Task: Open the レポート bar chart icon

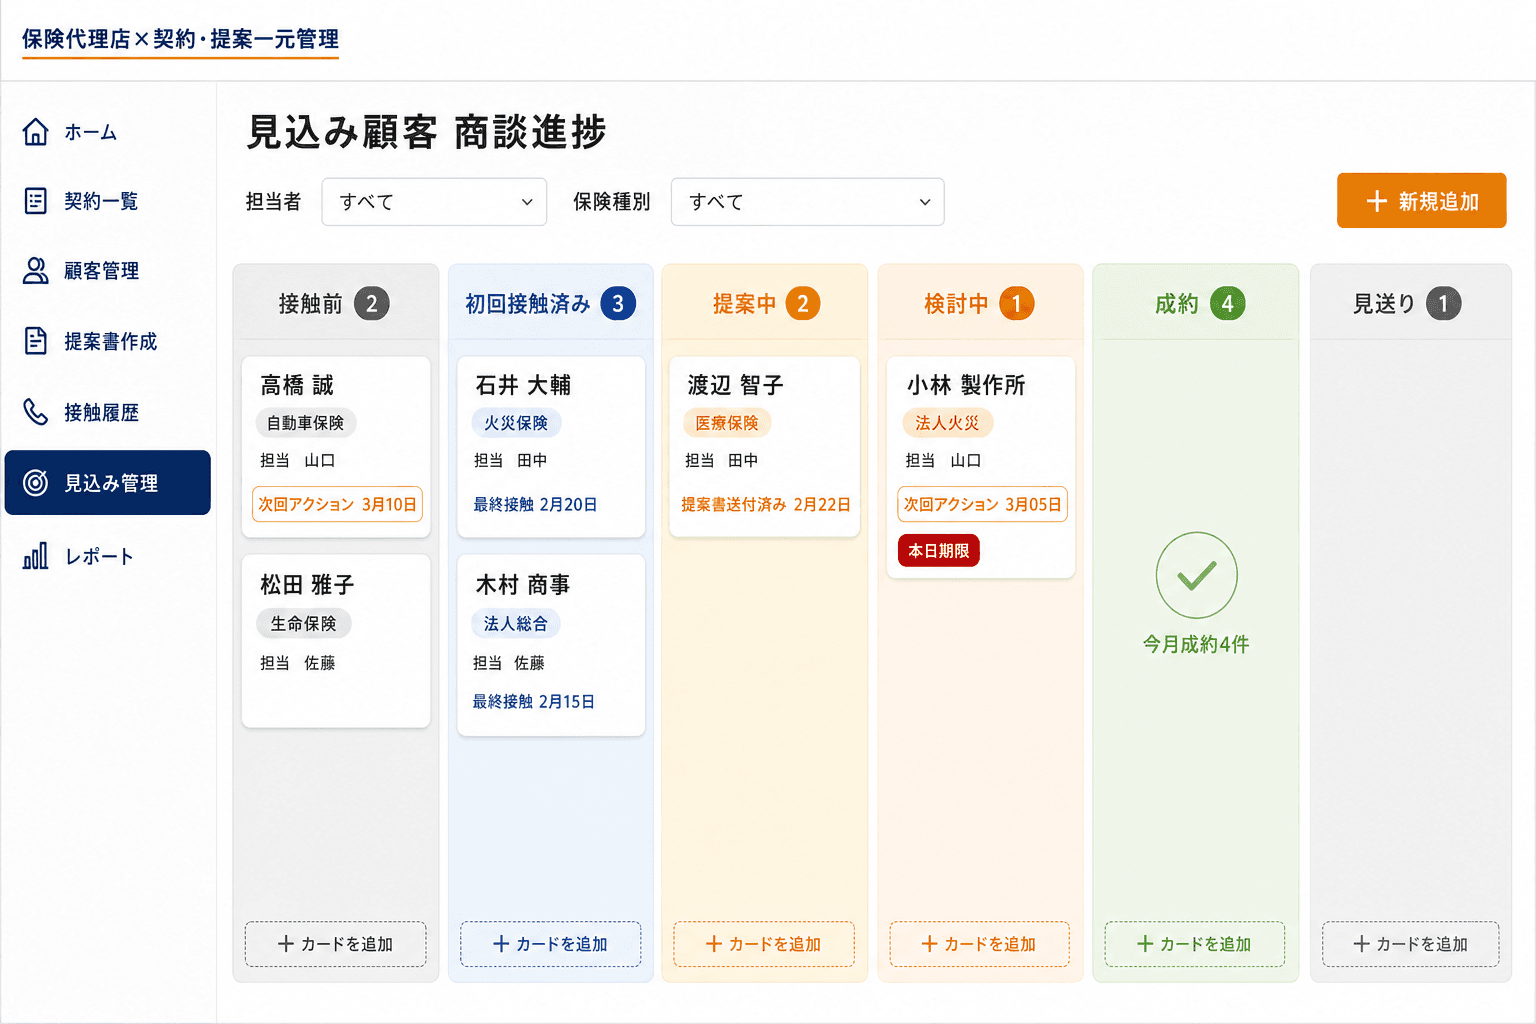Action: [36, 556]
